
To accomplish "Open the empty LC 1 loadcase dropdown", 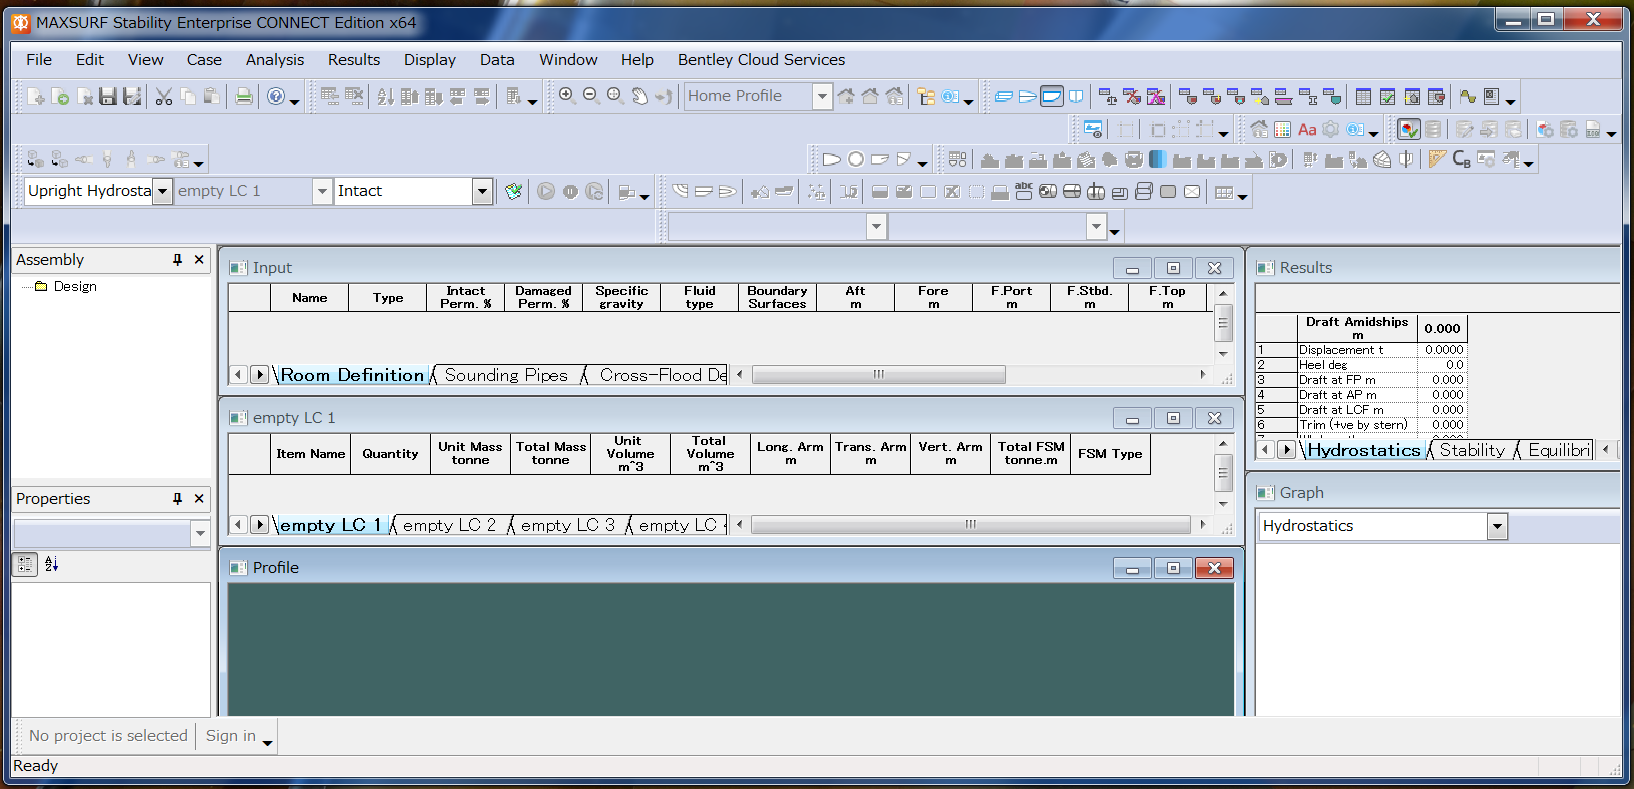I will pyautogui.click(x=322, y=191).
